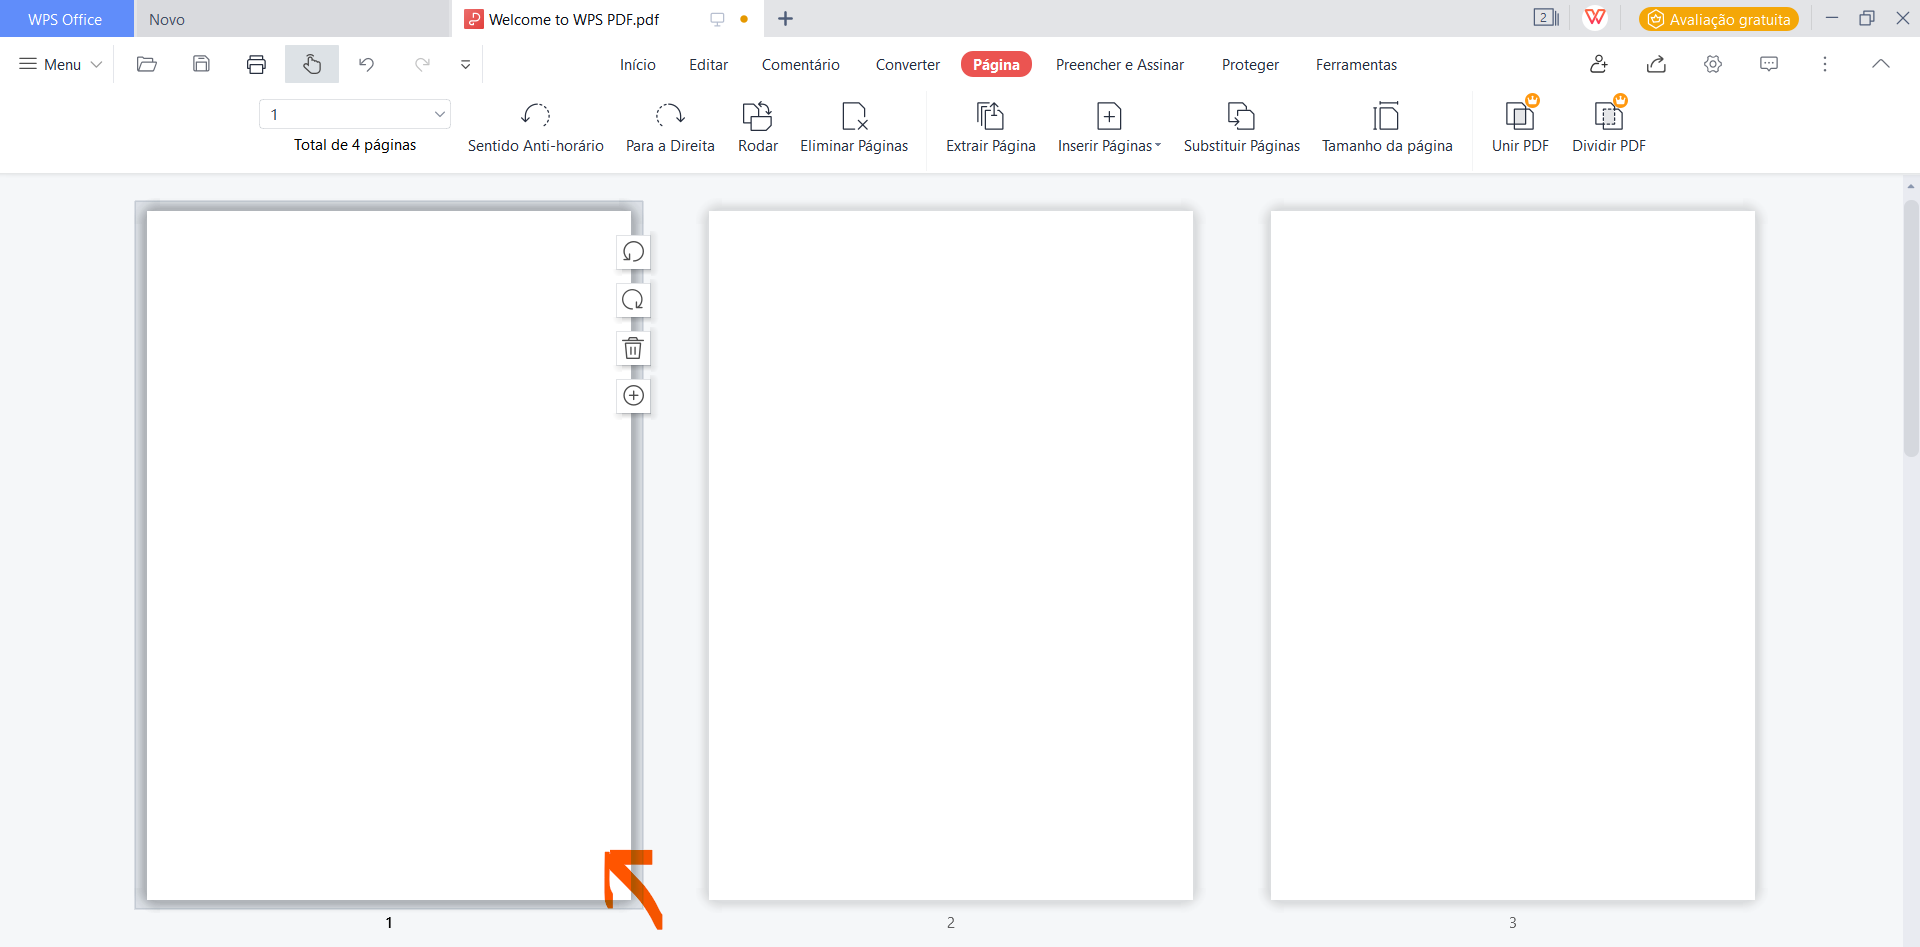The height and width of the screenshot is (947, 1920).
Task: Launch the Unir PDF tool
Action: [1519, 116]
